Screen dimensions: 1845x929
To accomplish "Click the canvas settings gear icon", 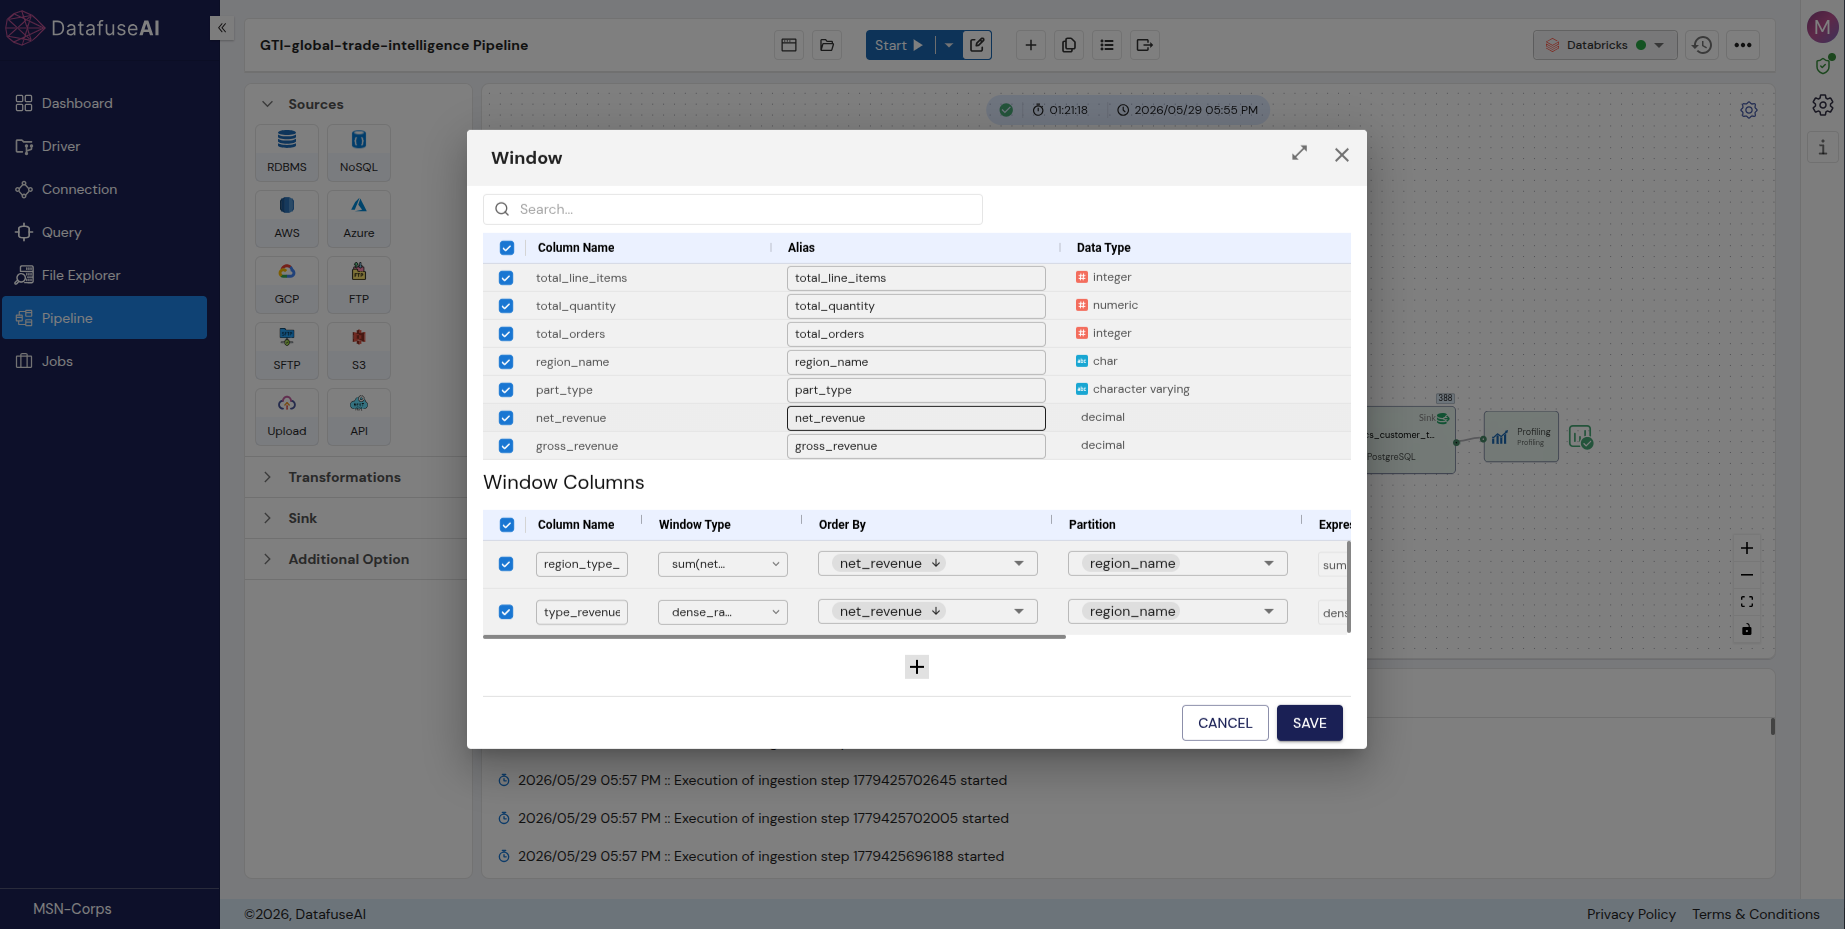I will coord(1749,110).
